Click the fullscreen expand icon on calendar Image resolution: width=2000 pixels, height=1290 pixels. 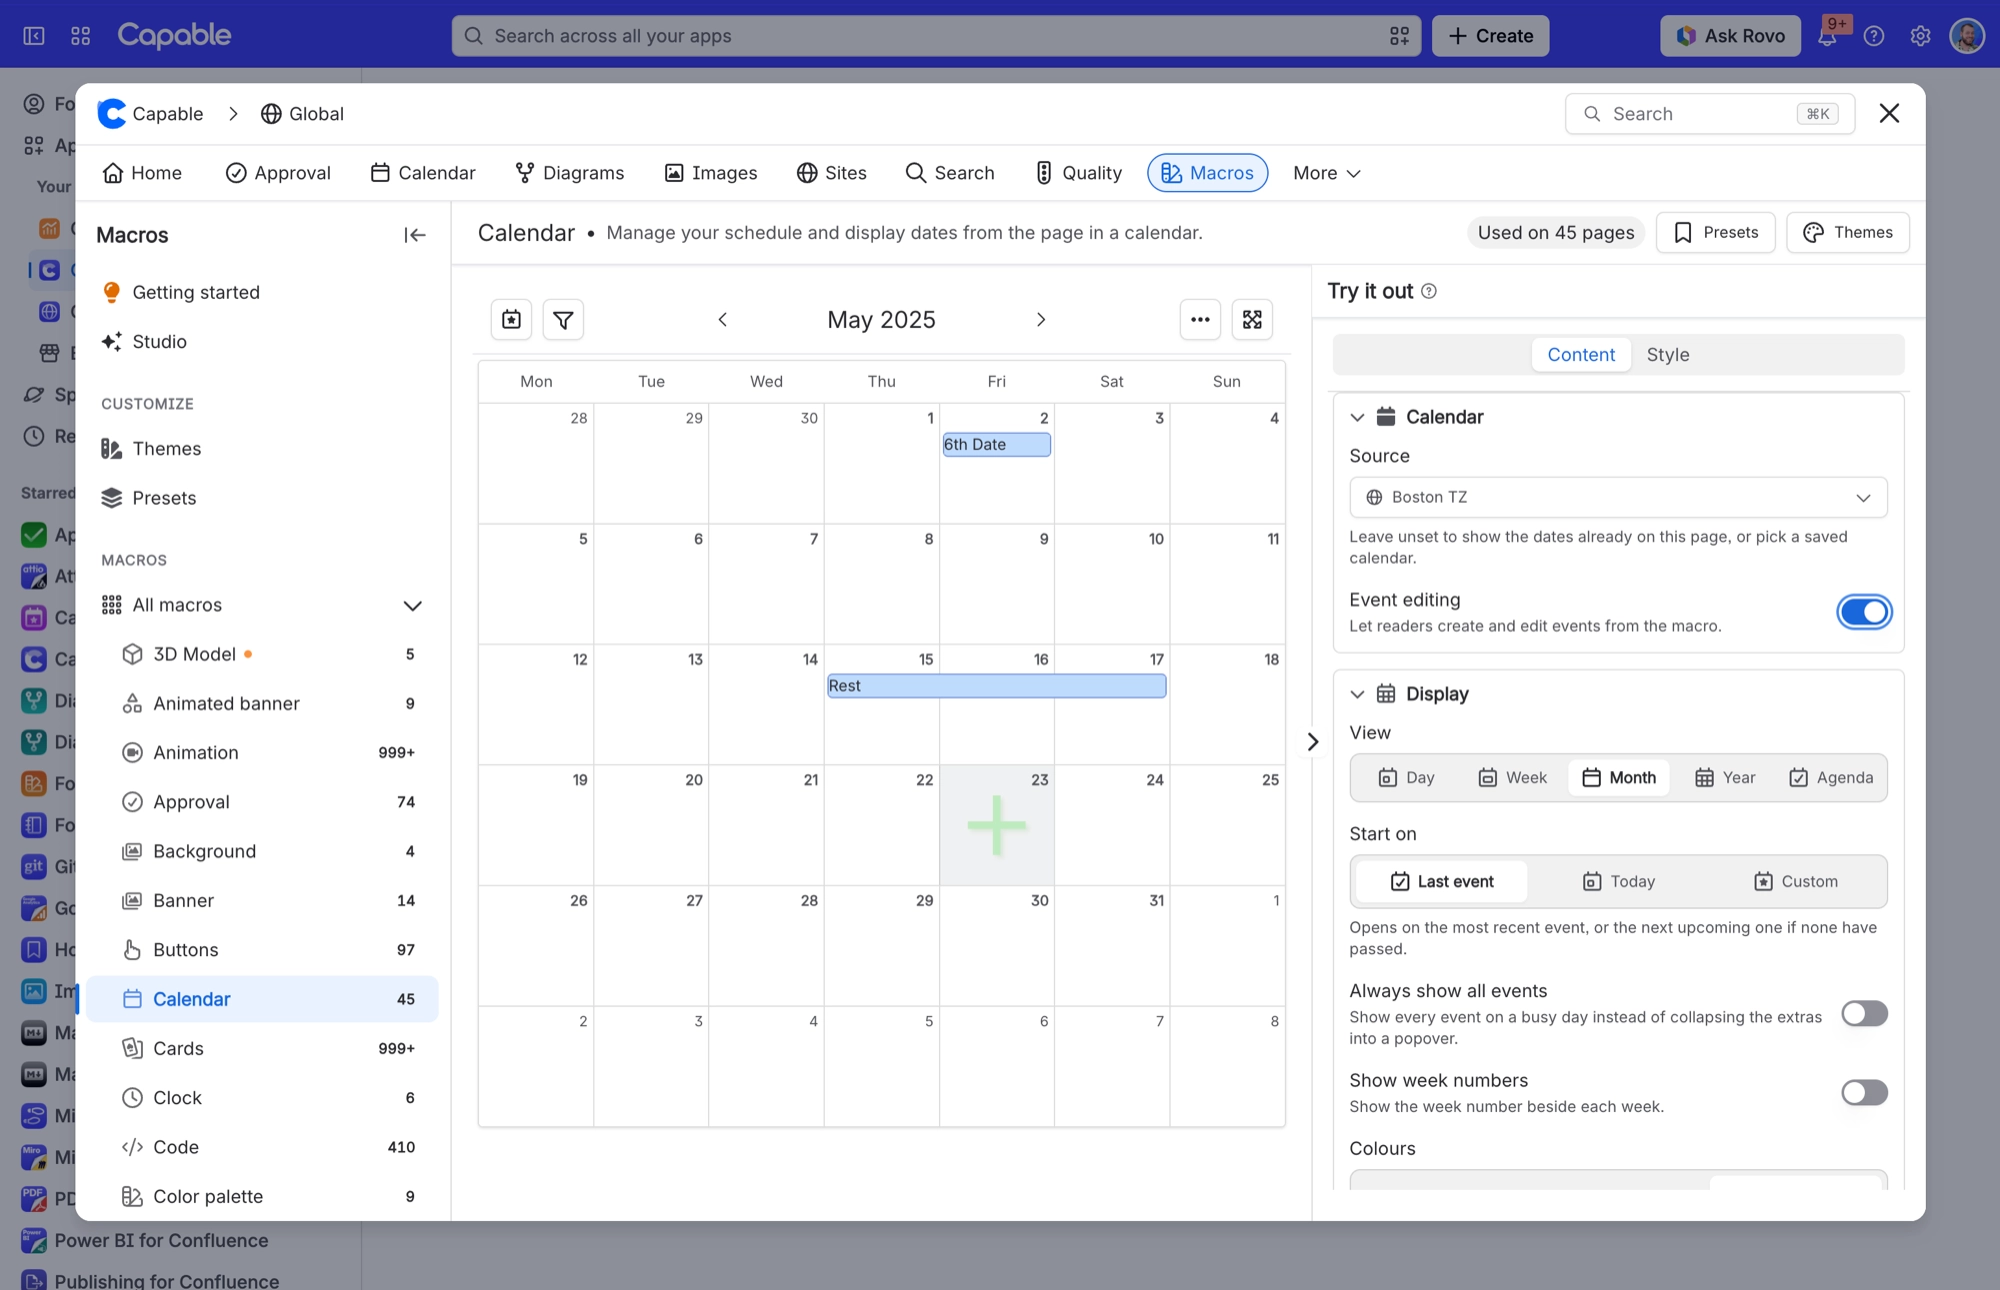point(1252,320)
